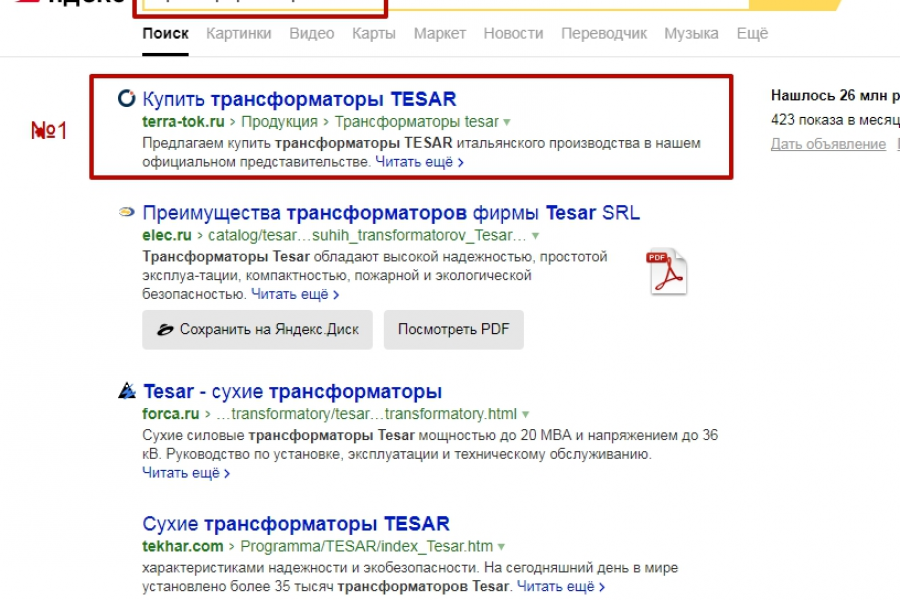Click the terra-tok.ru site favicon

pyautogui.click(x=126, y=98)
